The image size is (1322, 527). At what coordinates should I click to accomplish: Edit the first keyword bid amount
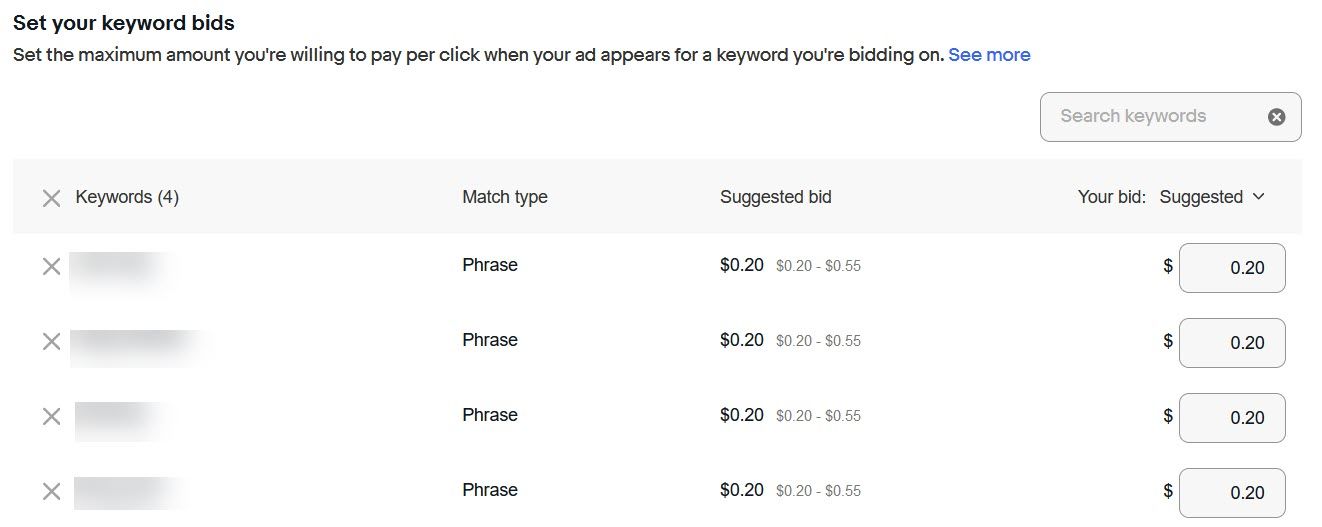coord(1232,268)
